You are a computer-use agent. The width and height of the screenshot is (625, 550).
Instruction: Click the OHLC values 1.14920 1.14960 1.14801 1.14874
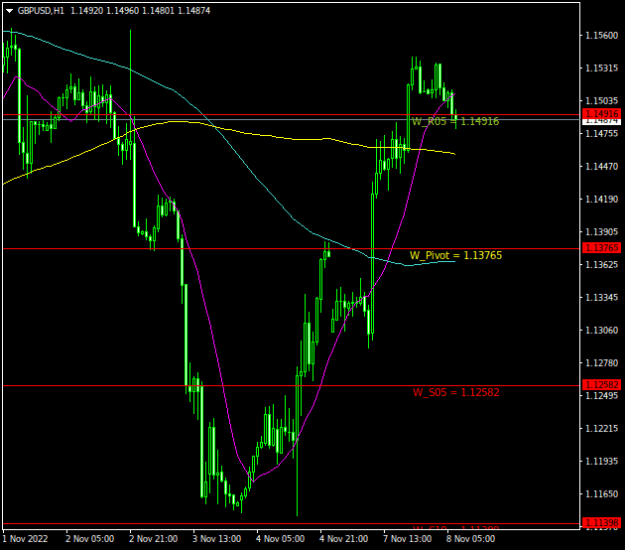pos(140,11)
